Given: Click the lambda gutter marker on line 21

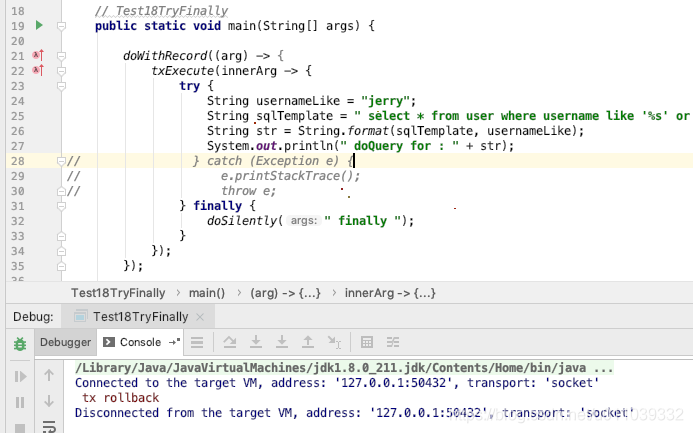Looking at the screenshot, I should tap(38, 56).
